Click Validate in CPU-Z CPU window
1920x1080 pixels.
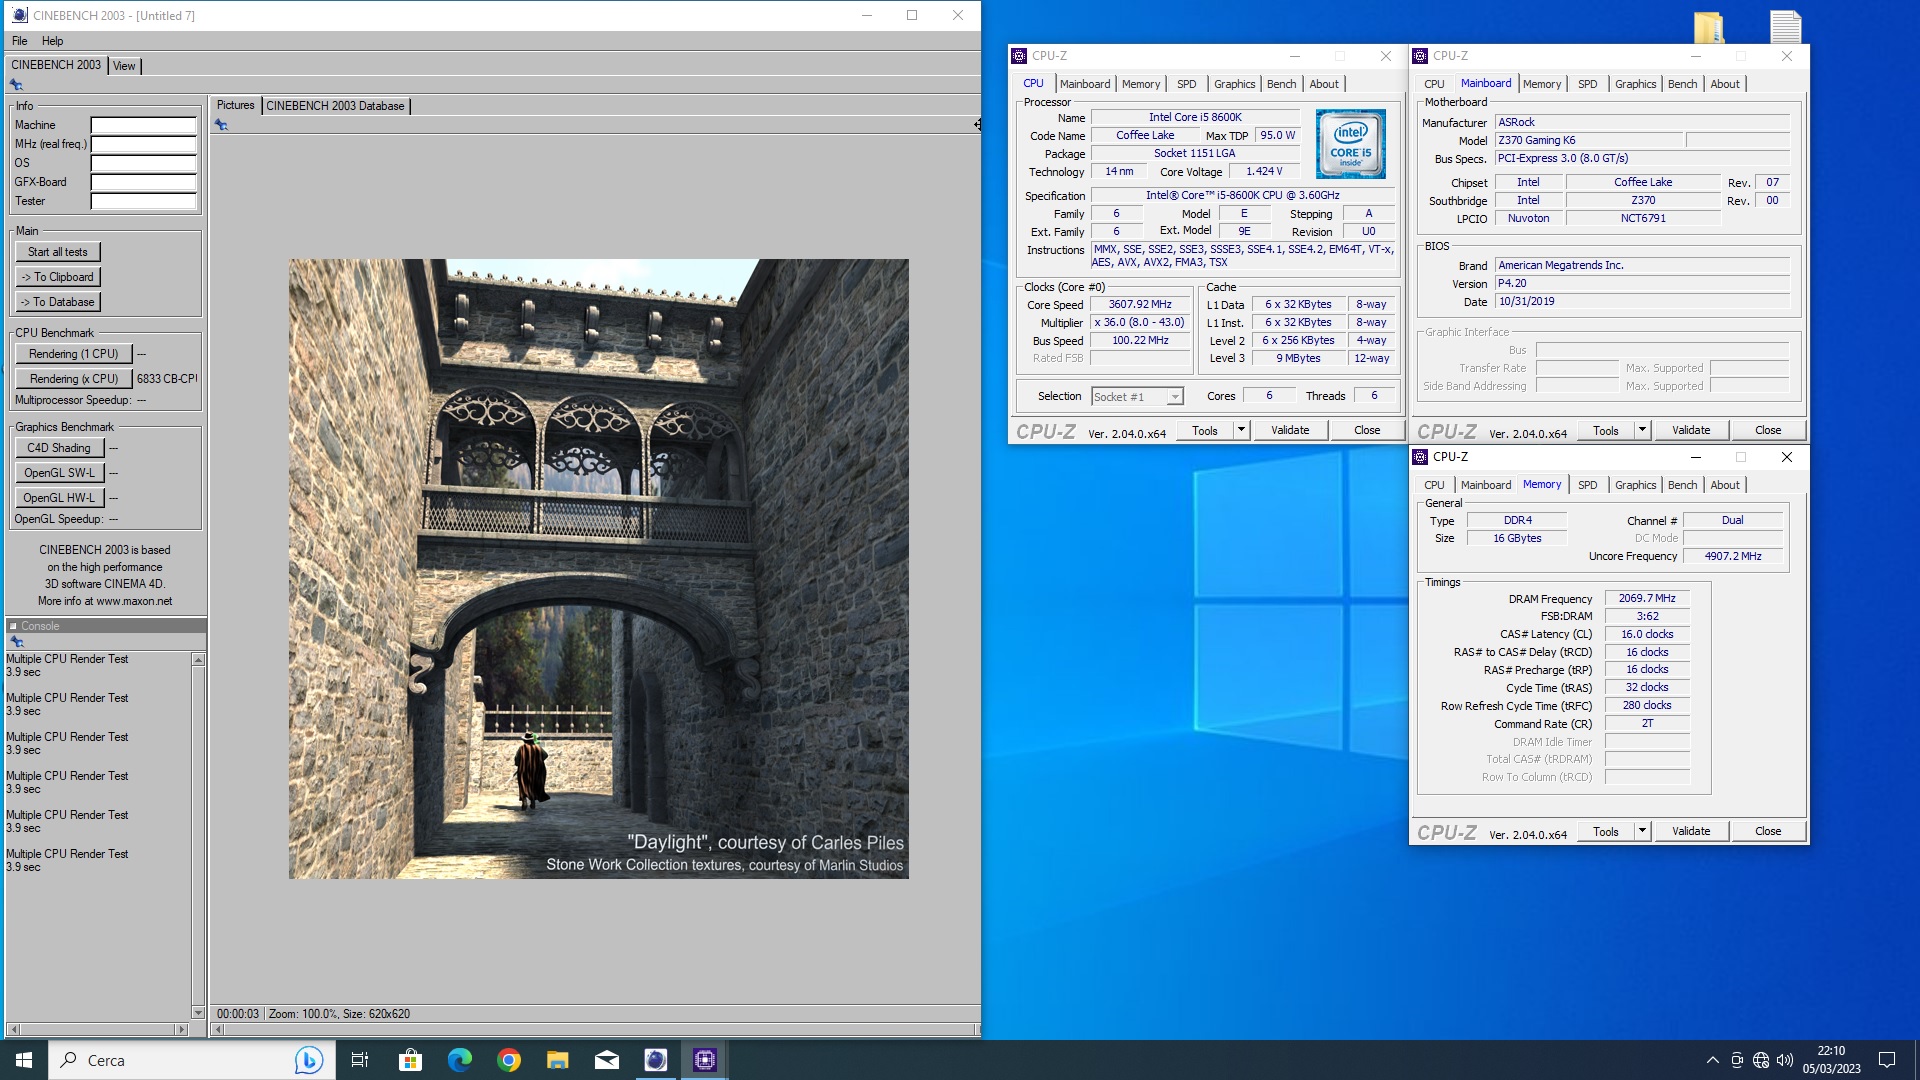1290,430
